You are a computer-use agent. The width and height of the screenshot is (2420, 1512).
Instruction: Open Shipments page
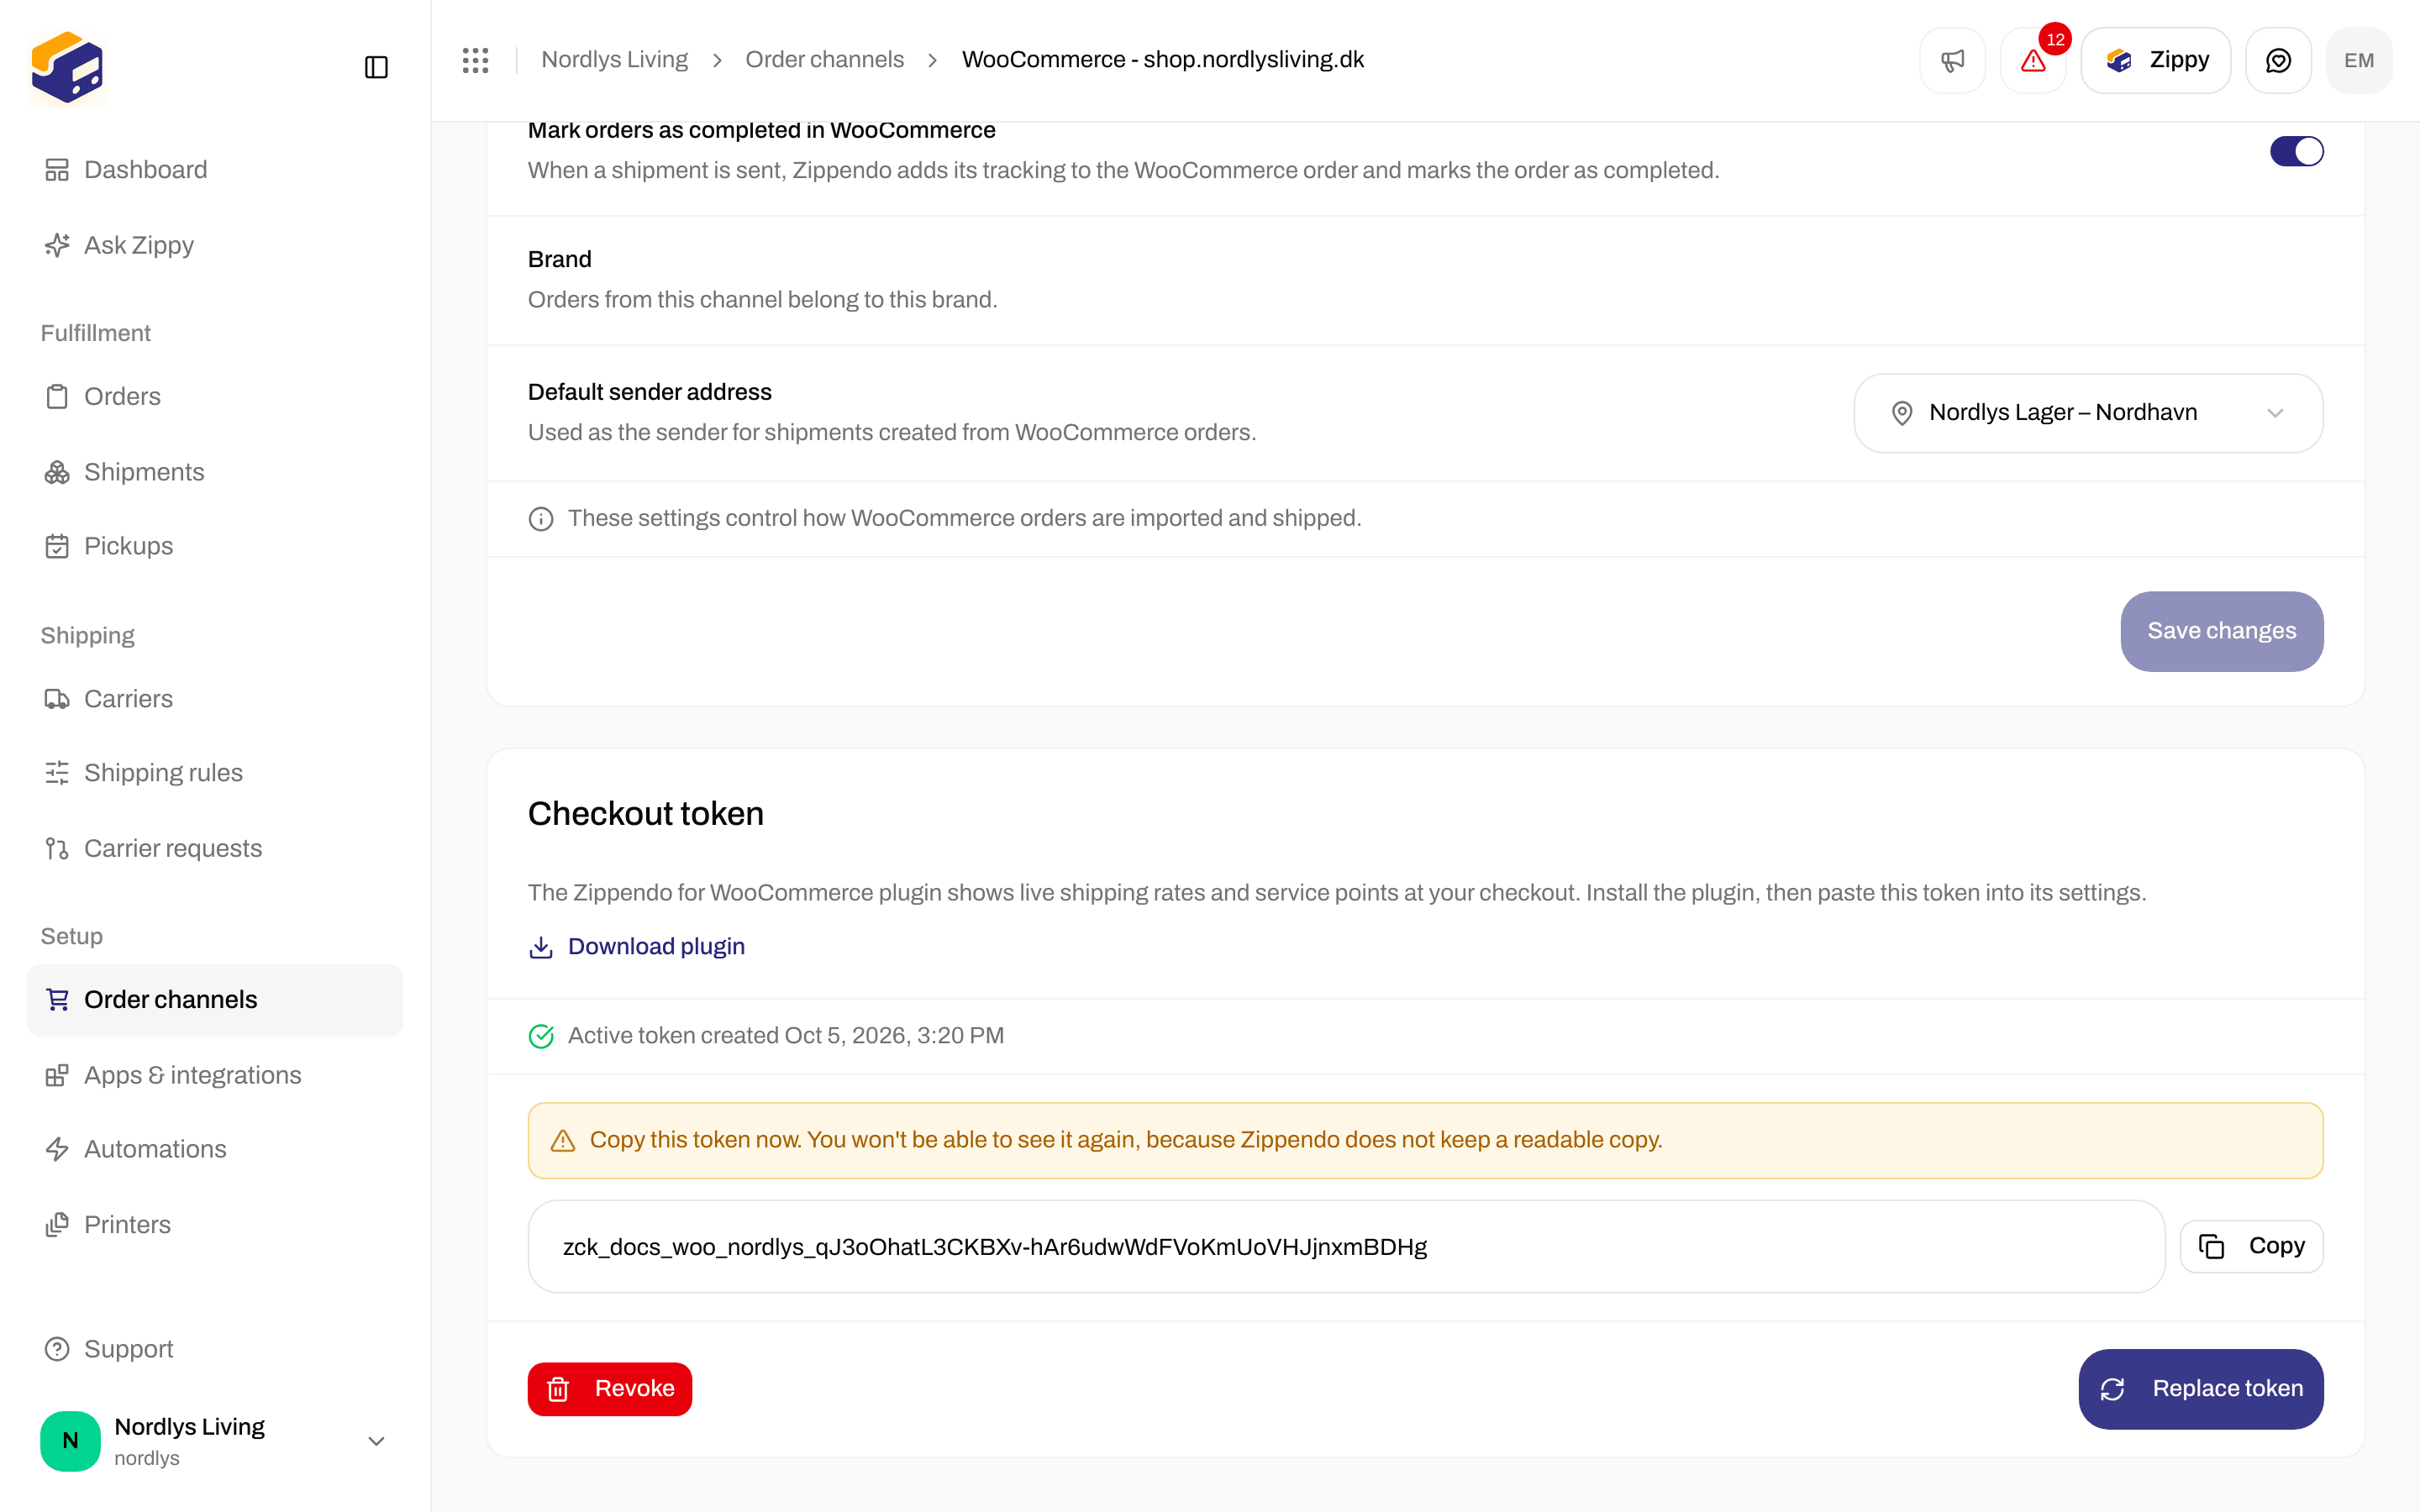pyautogui.click(x=215, y=472)
